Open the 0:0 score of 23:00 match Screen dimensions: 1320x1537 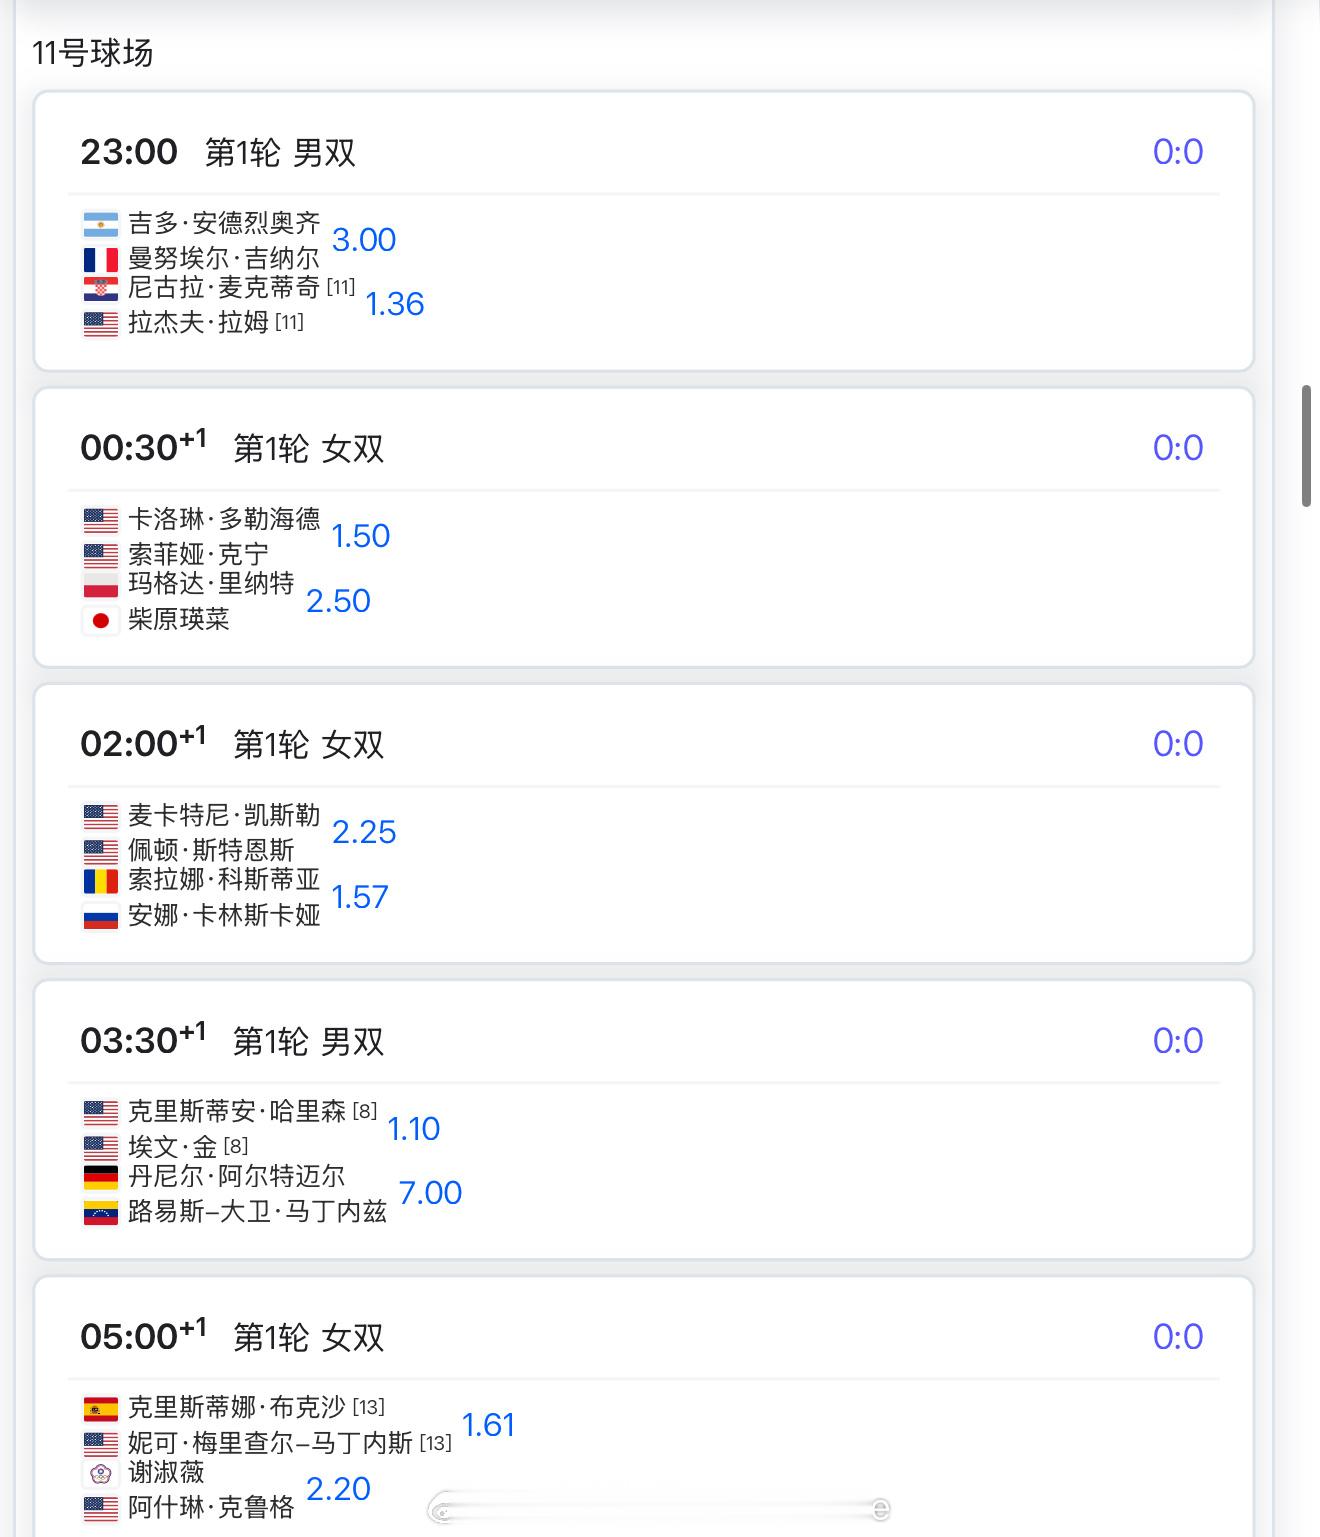pyautogui.click(x=1178, y=152)
